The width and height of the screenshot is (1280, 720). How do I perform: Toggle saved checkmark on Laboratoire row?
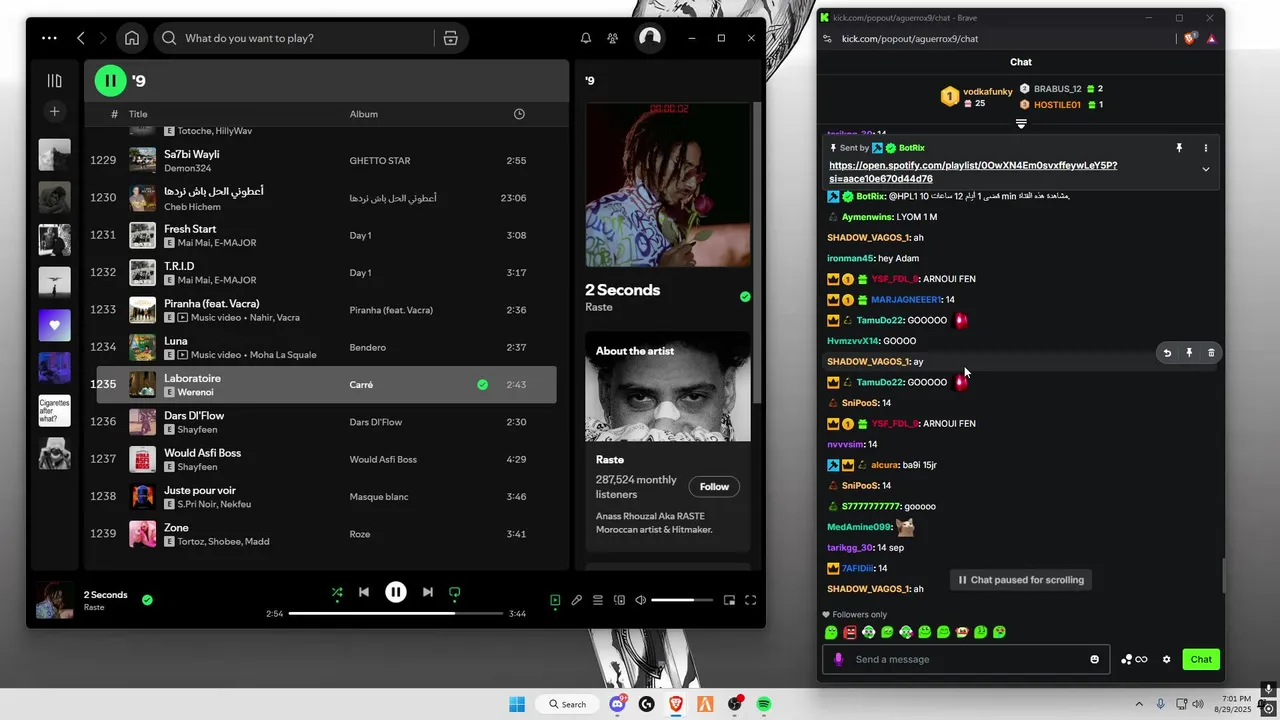tap(483, 384)
